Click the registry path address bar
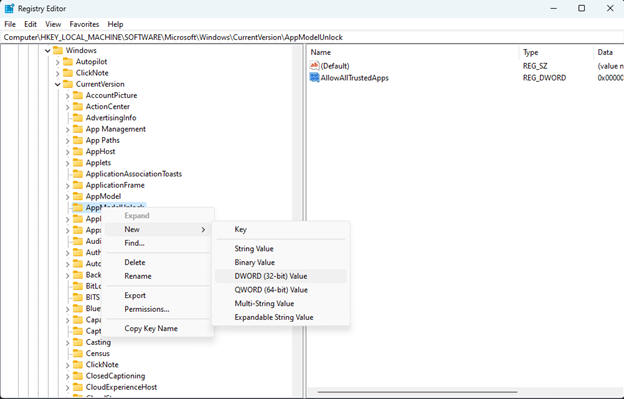Image resolution: width=624 pixels, height=399 pixels. coord(312,37)
